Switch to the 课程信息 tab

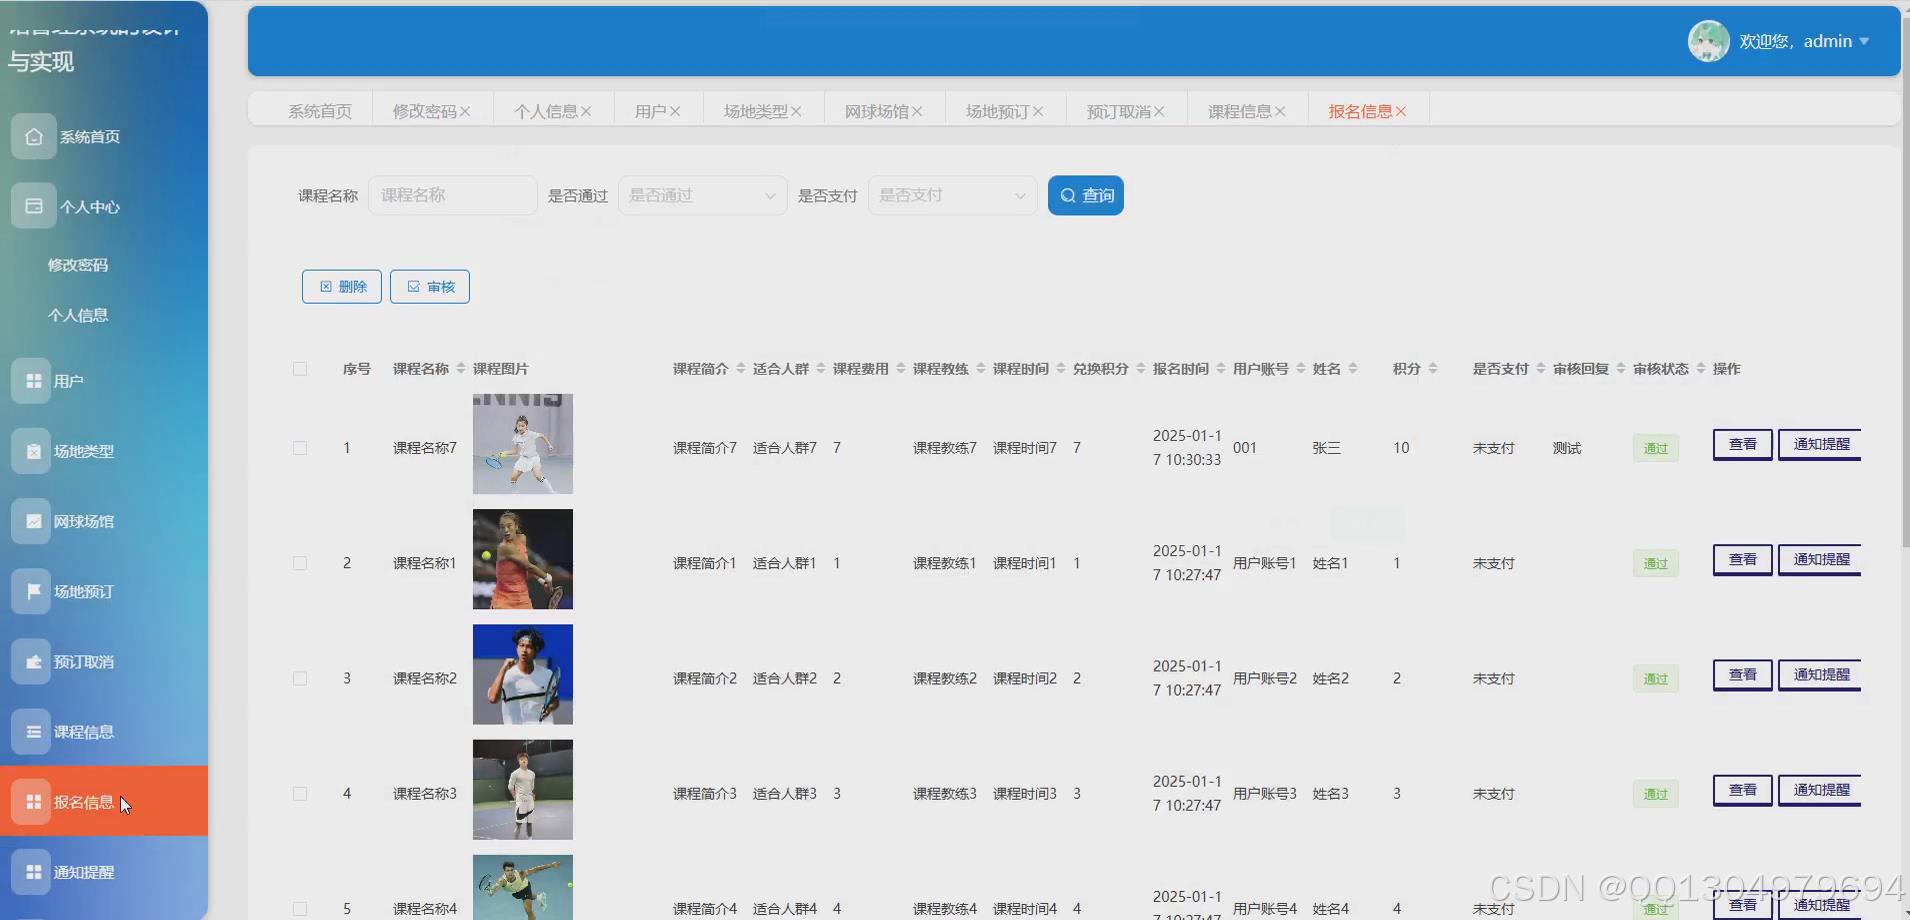tap(1239, 111)
